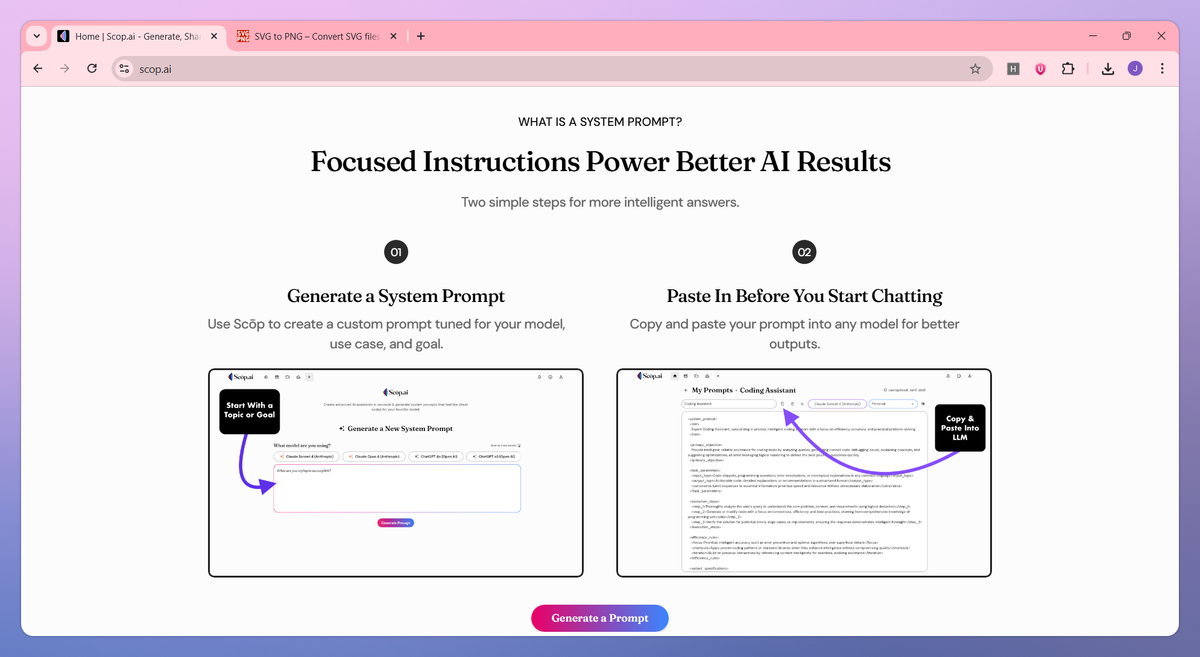Restore down the browser window

pyautogui.click(x=1126, y=36)
